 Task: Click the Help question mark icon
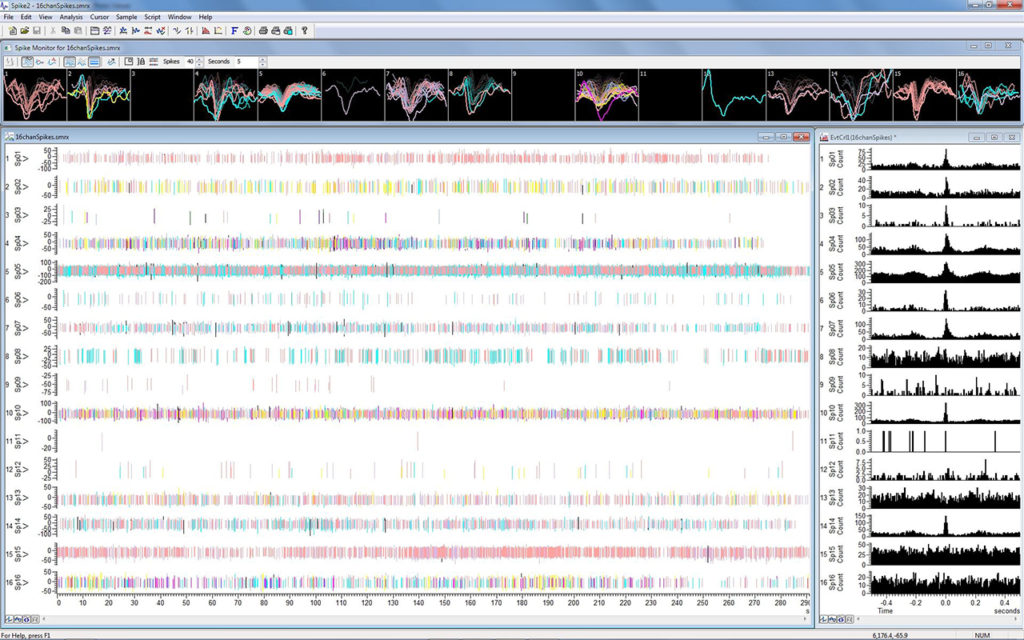[304, 31]
